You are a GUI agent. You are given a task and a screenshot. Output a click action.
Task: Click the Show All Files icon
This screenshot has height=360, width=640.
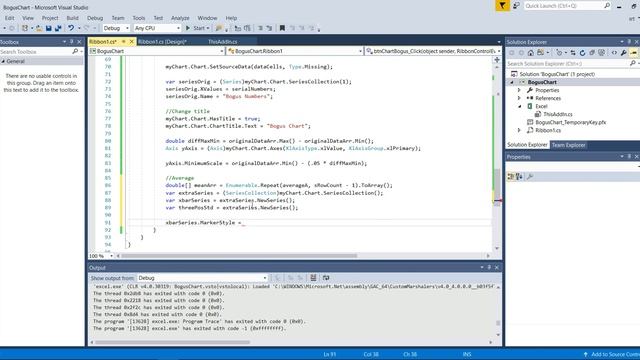pyautogui.click(x=601, y=53)
